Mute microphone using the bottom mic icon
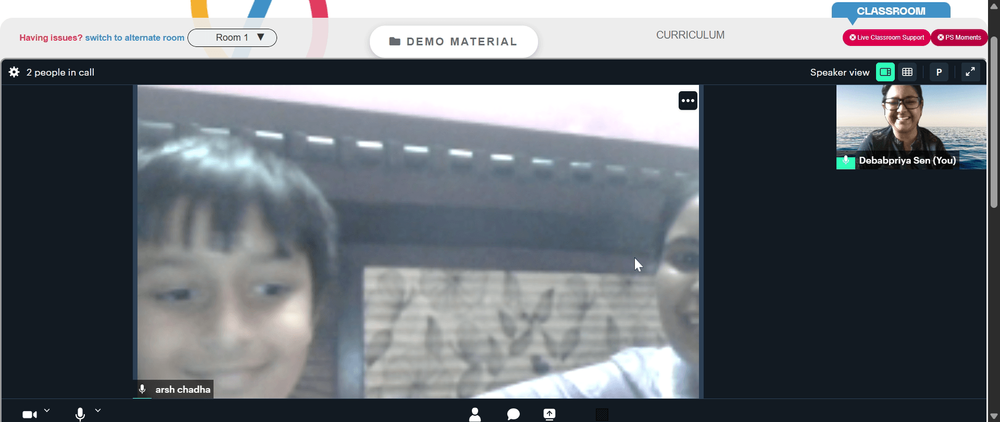 tap(80, 414)
